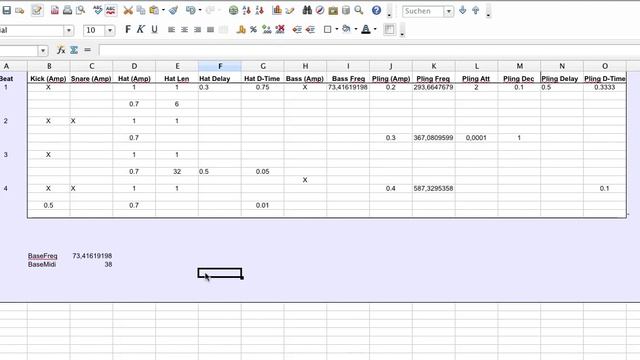640x360 pixels.
Task: Open the font name dropdown arrow
Action: [x=69, y=30]
